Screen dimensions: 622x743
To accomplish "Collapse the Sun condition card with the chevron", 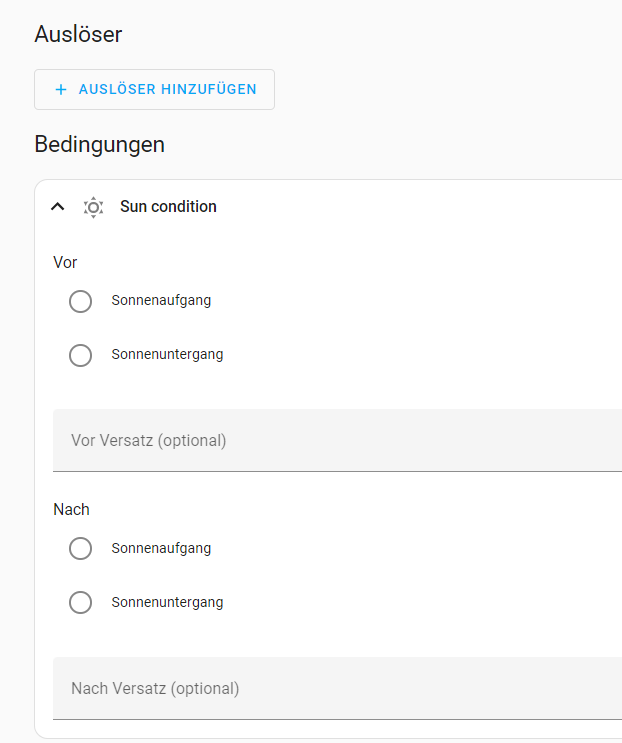I will (x=58, y=207).
